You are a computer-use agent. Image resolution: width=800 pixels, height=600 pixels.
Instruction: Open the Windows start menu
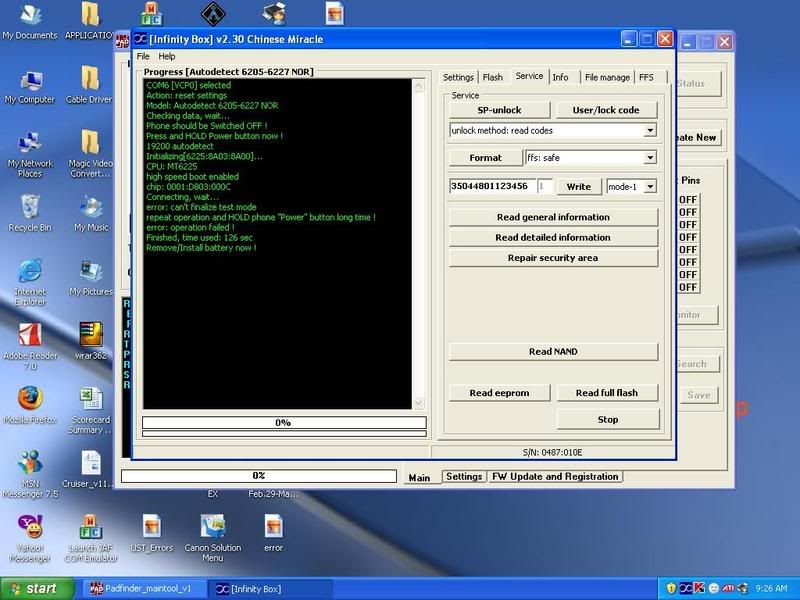coord(37,589)
